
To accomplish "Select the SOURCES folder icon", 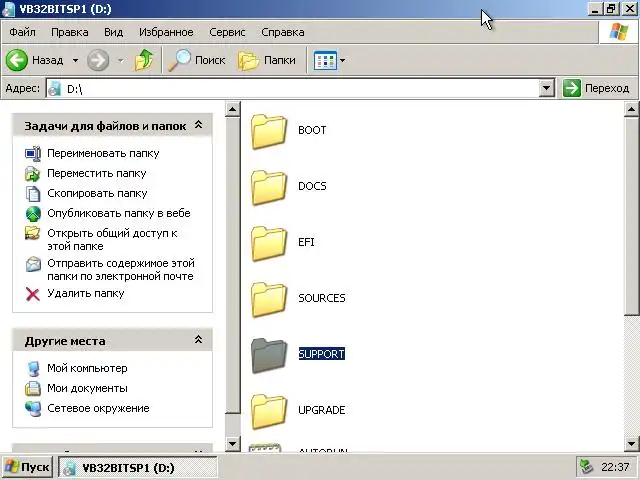I will [x=269, y=299].
